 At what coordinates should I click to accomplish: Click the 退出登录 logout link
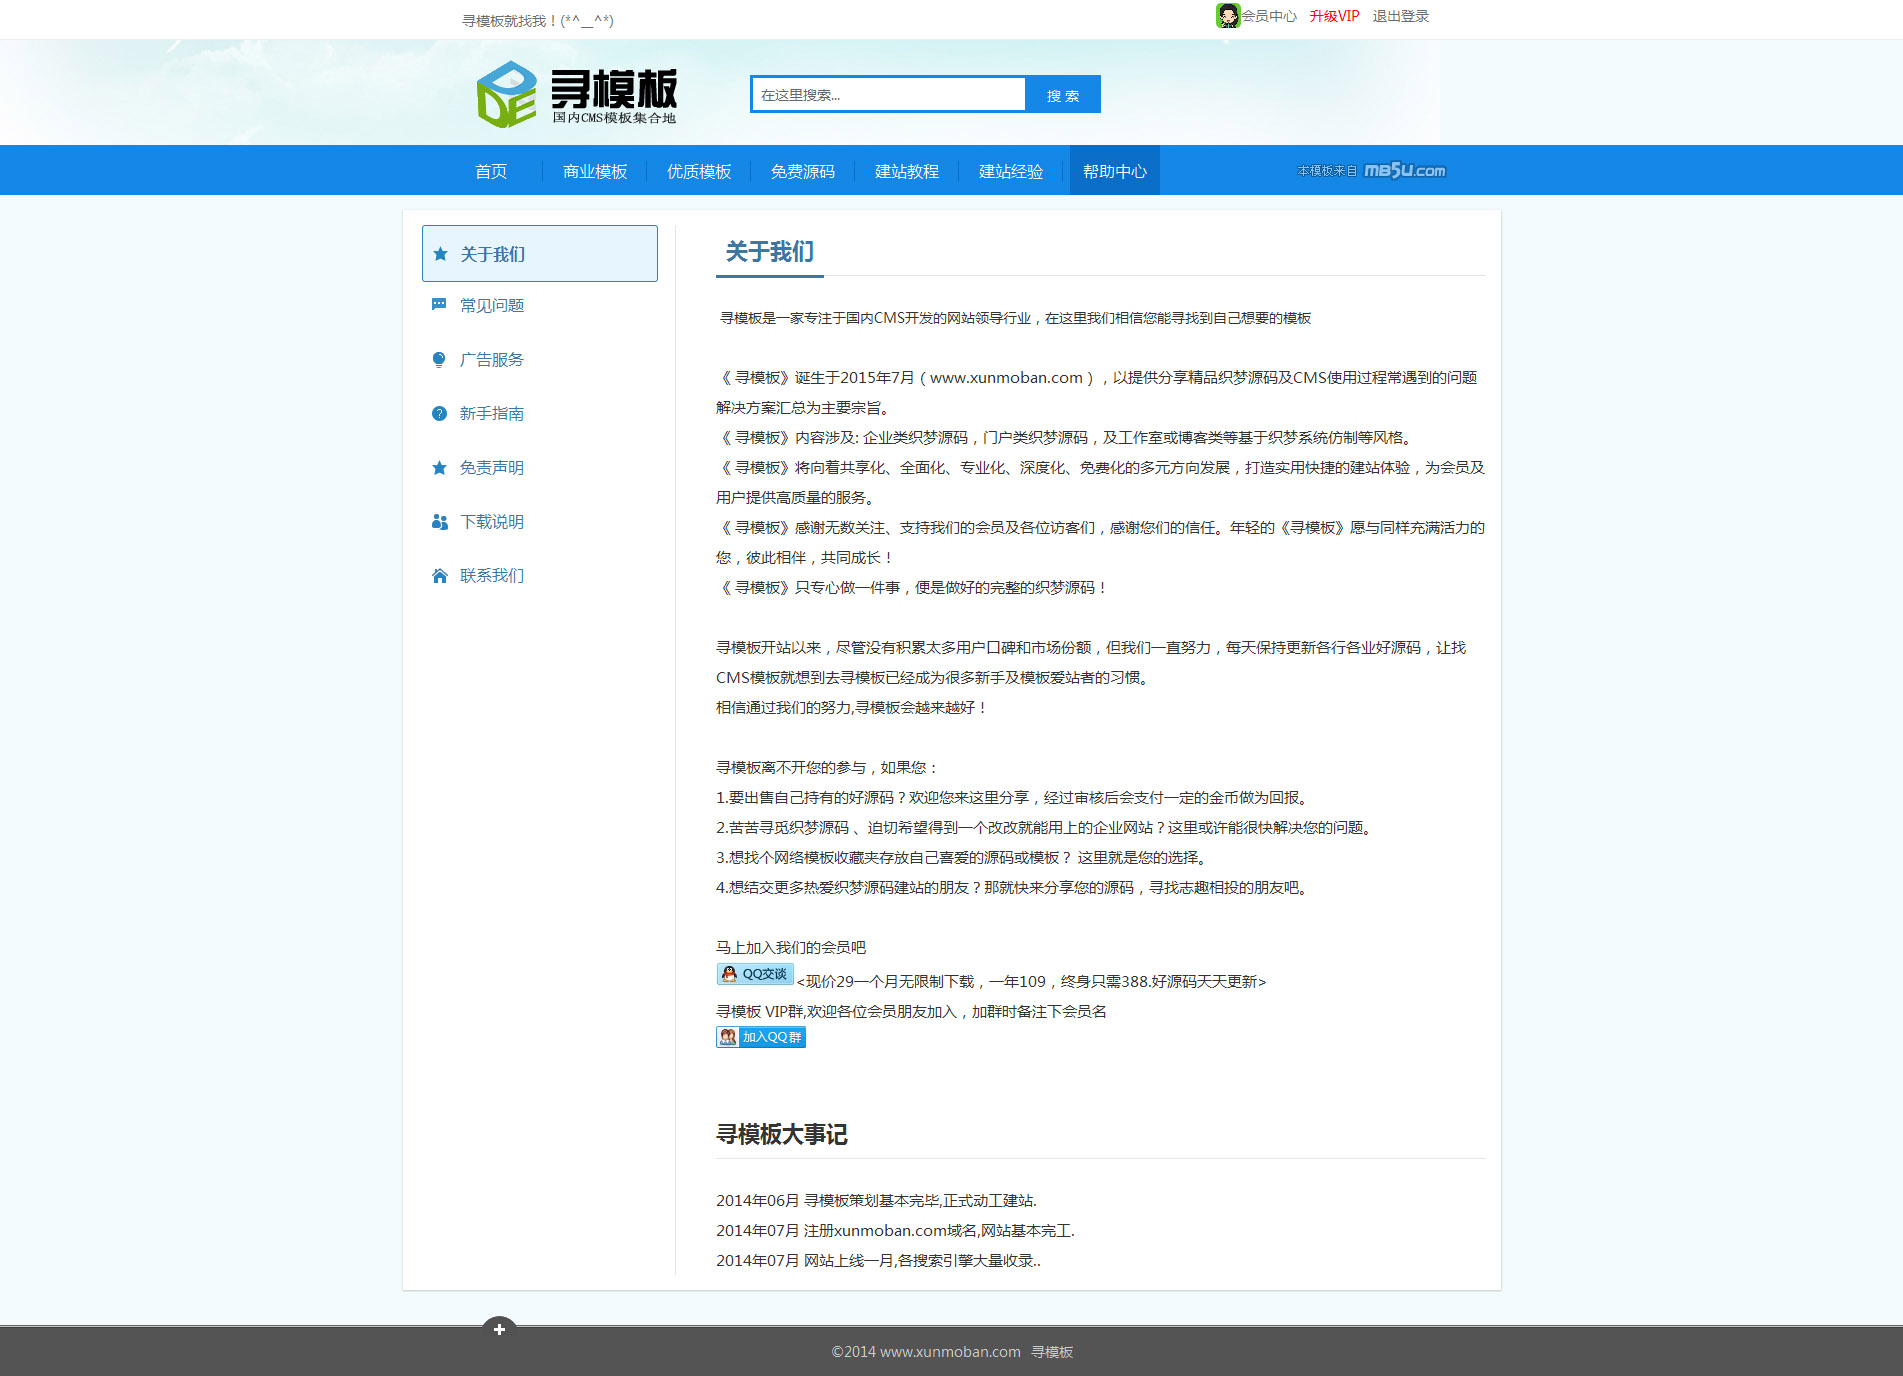1400,16
